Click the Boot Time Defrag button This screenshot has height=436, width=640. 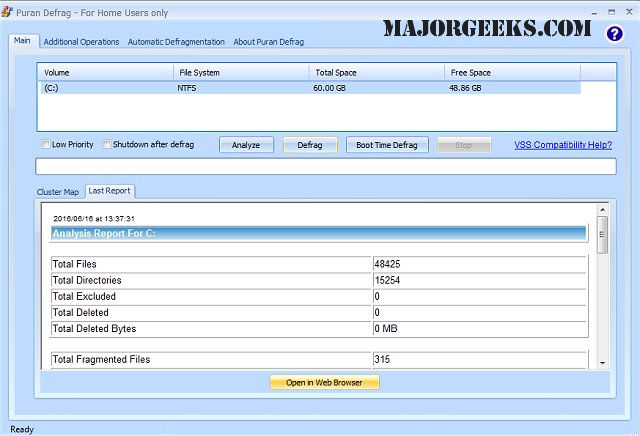click(x=387, y=145)
